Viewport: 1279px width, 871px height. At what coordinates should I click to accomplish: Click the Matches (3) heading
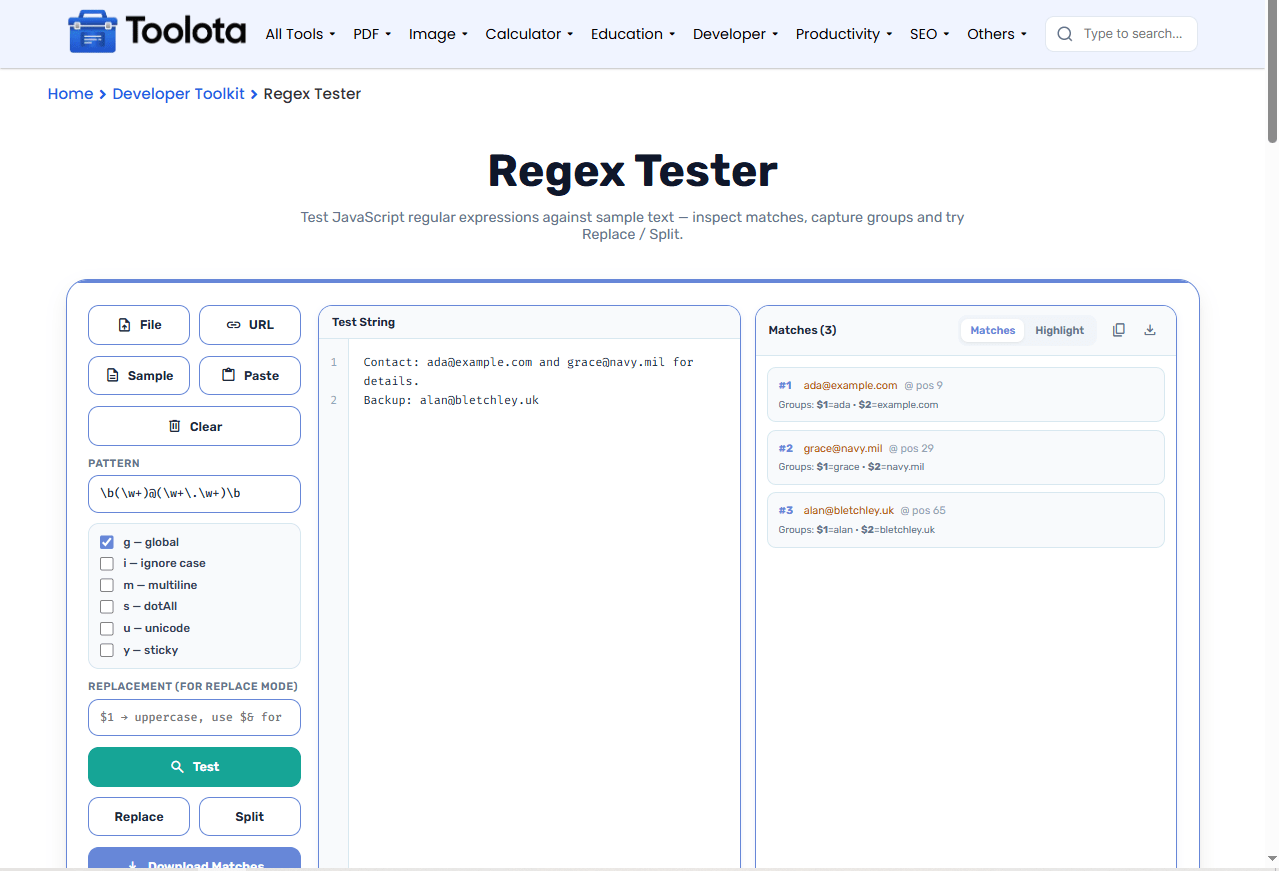click(x=802, y=330)
